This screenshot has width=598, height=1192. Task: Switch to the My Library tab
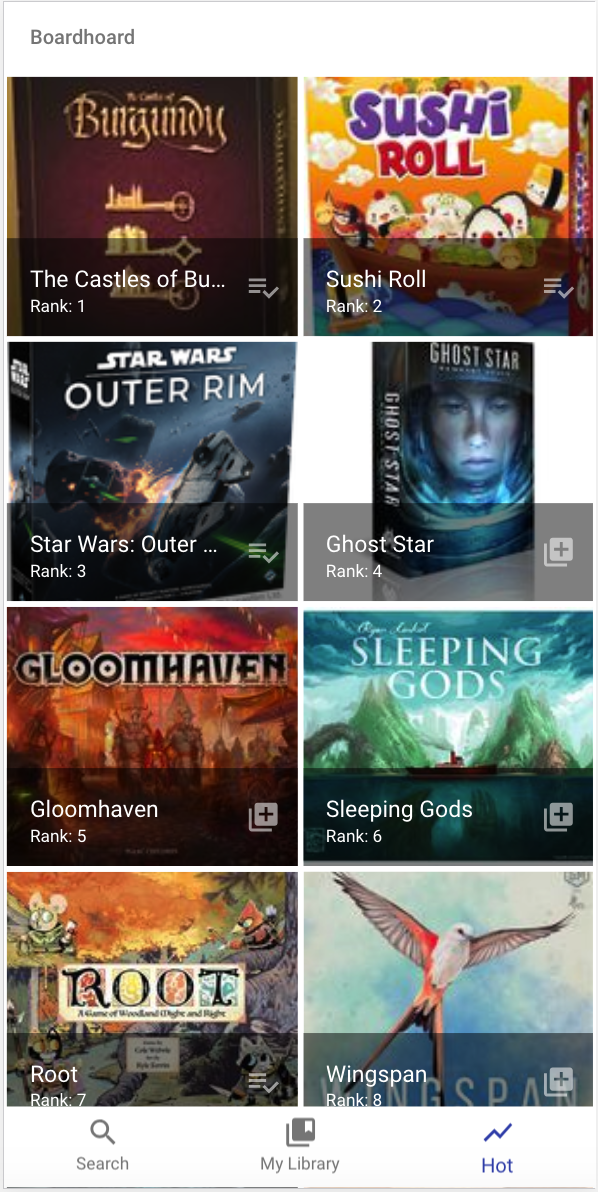299,1146
